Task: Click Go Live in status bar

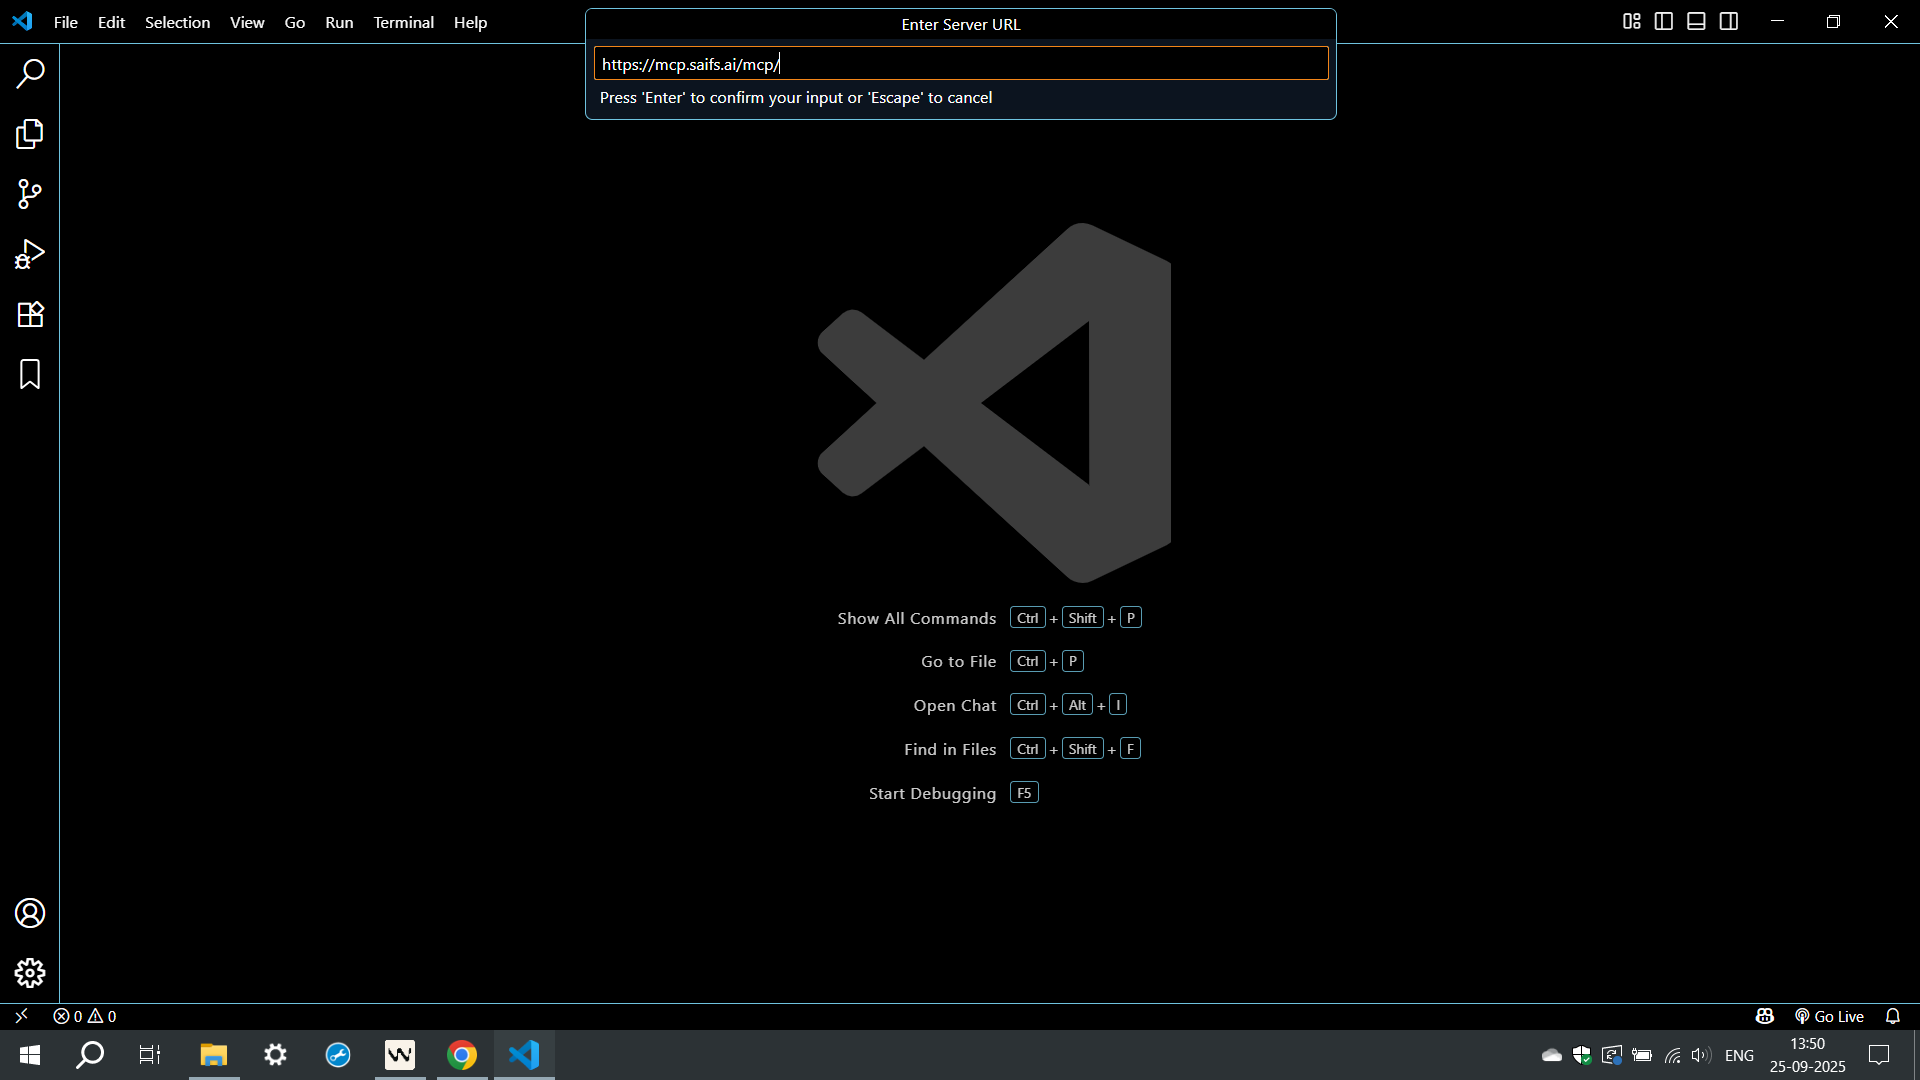Action: pyautogui.click(x=1829, y=1016)
